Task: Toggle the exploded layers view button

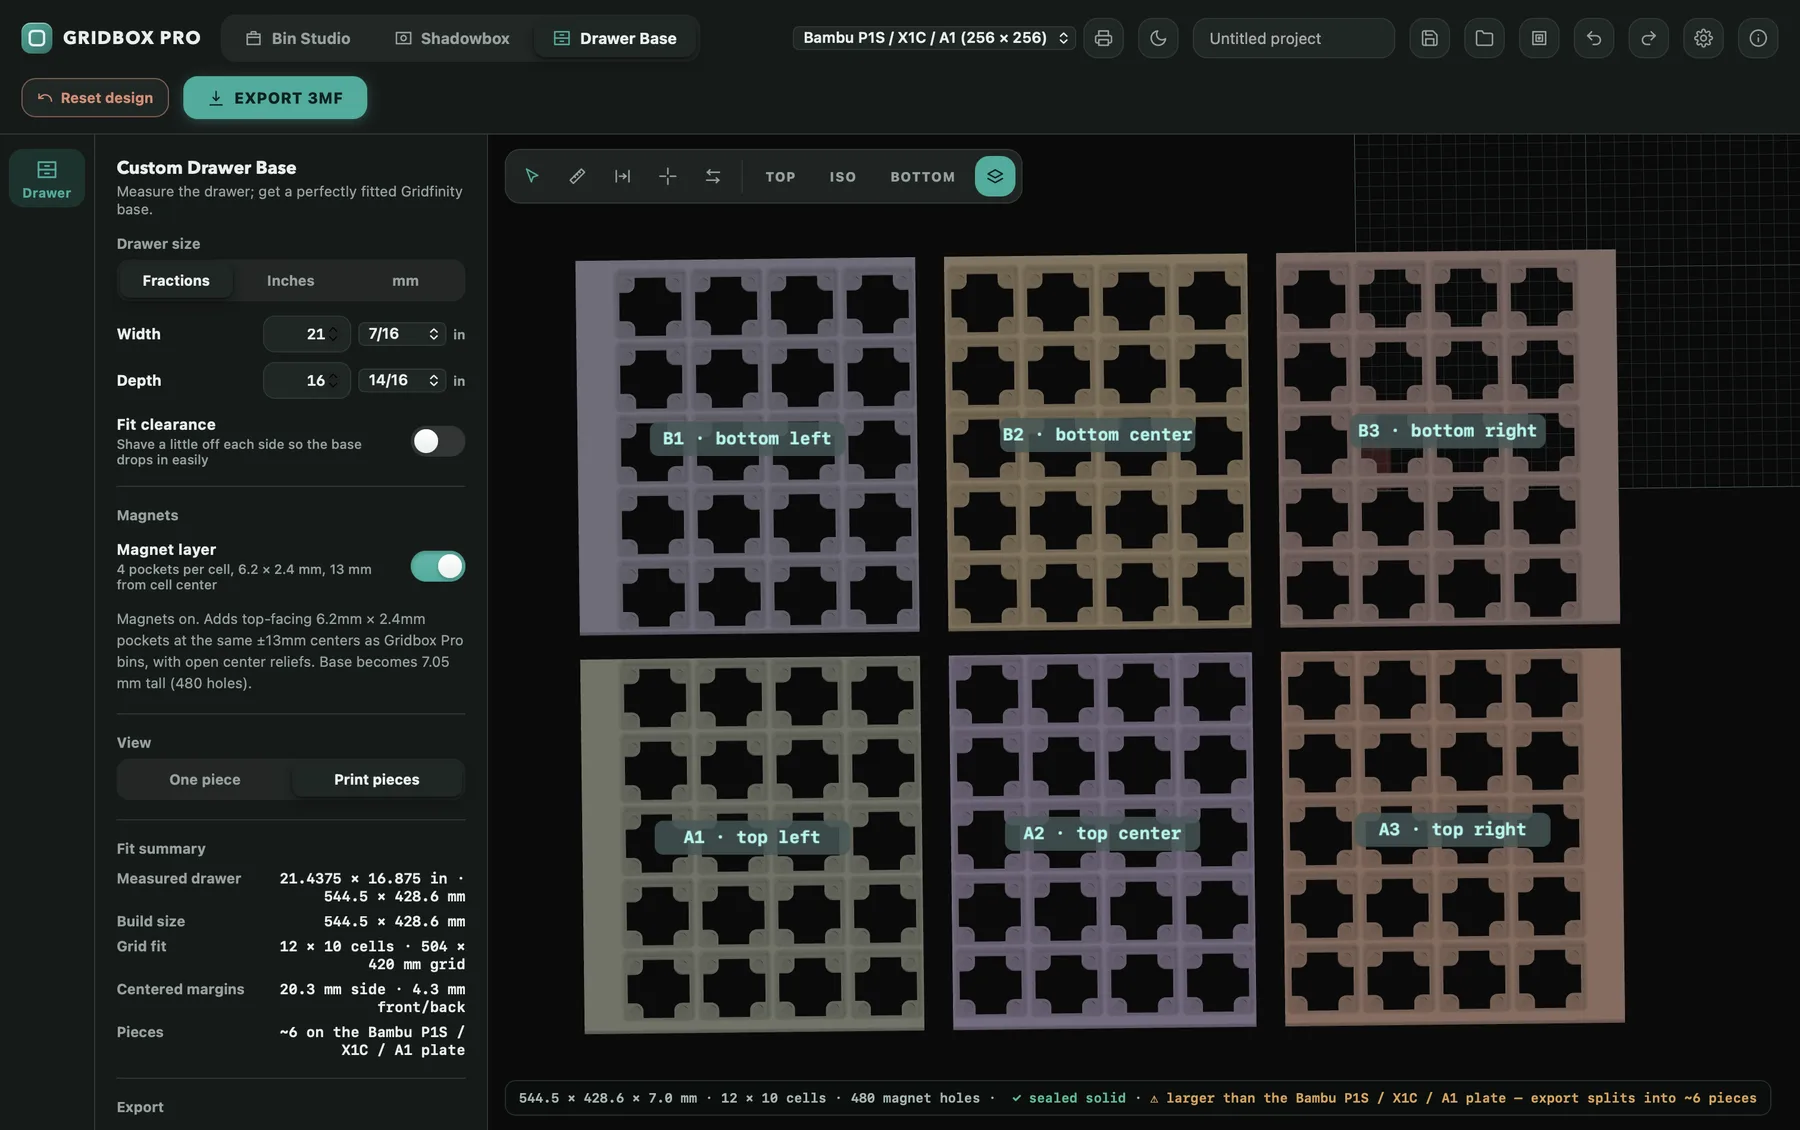Action: click(x=995, y=176)
